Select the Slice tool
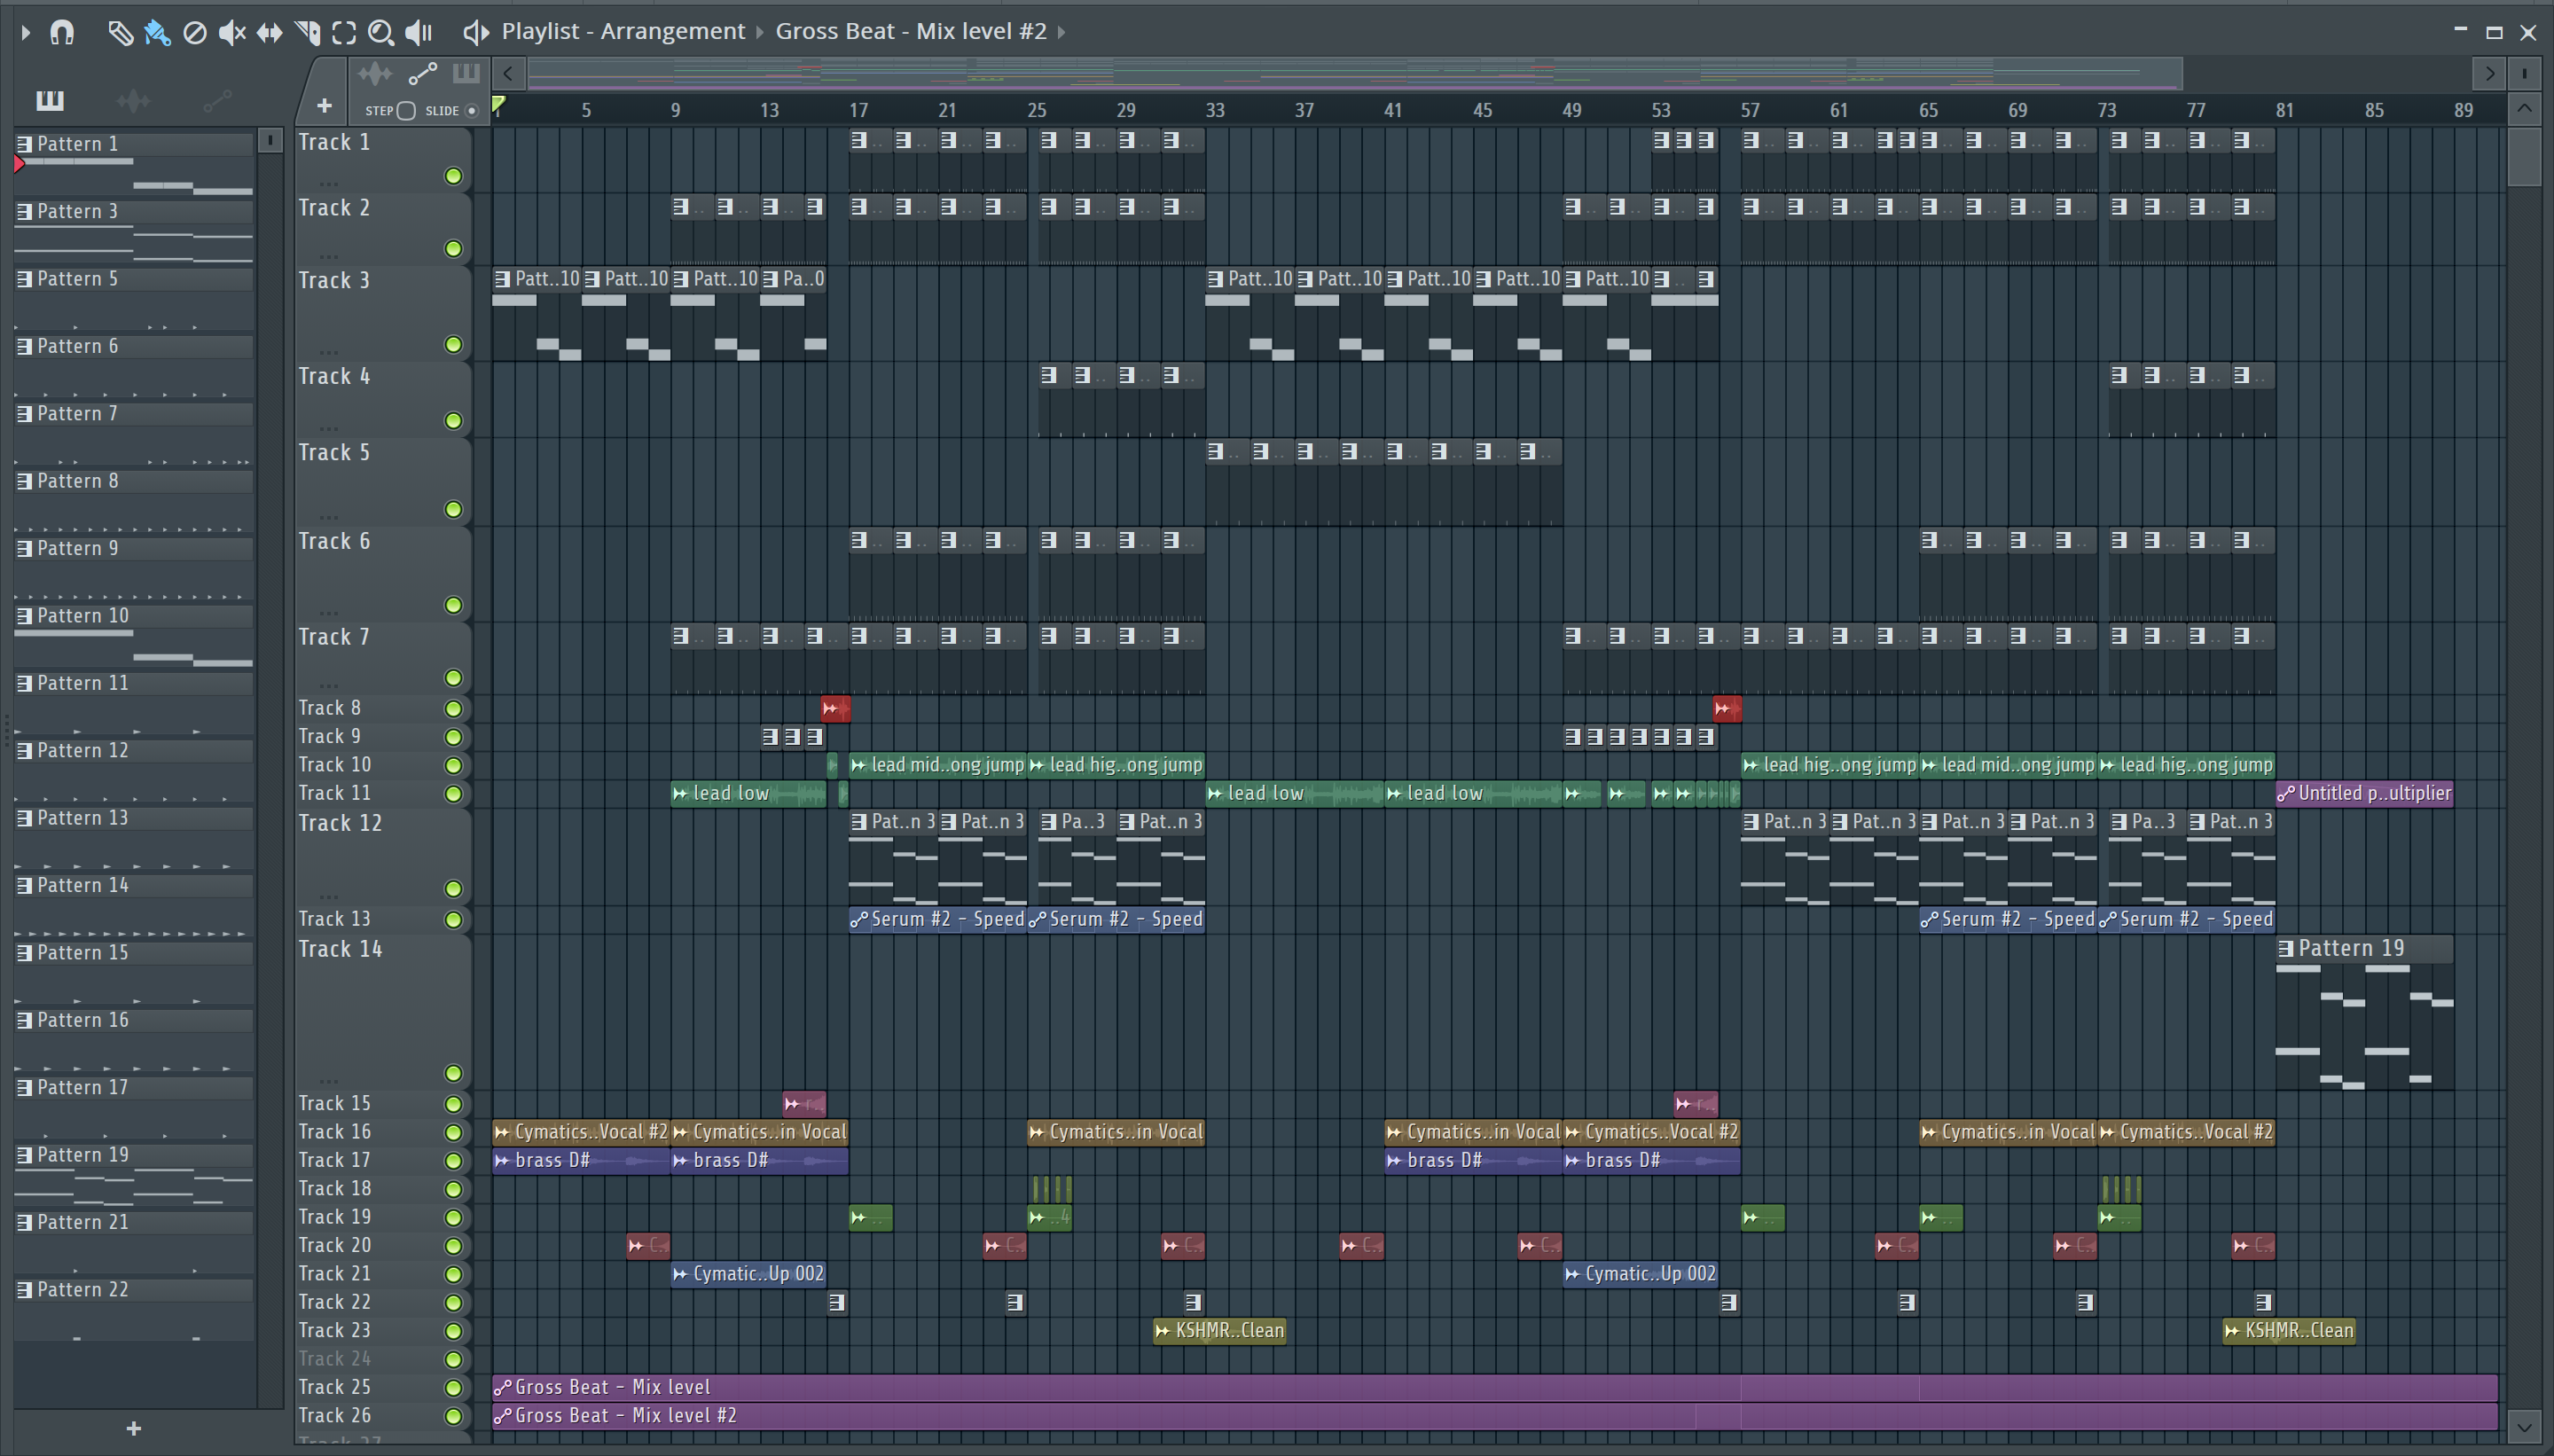The image size is (2554, 1456). [308, 32]
